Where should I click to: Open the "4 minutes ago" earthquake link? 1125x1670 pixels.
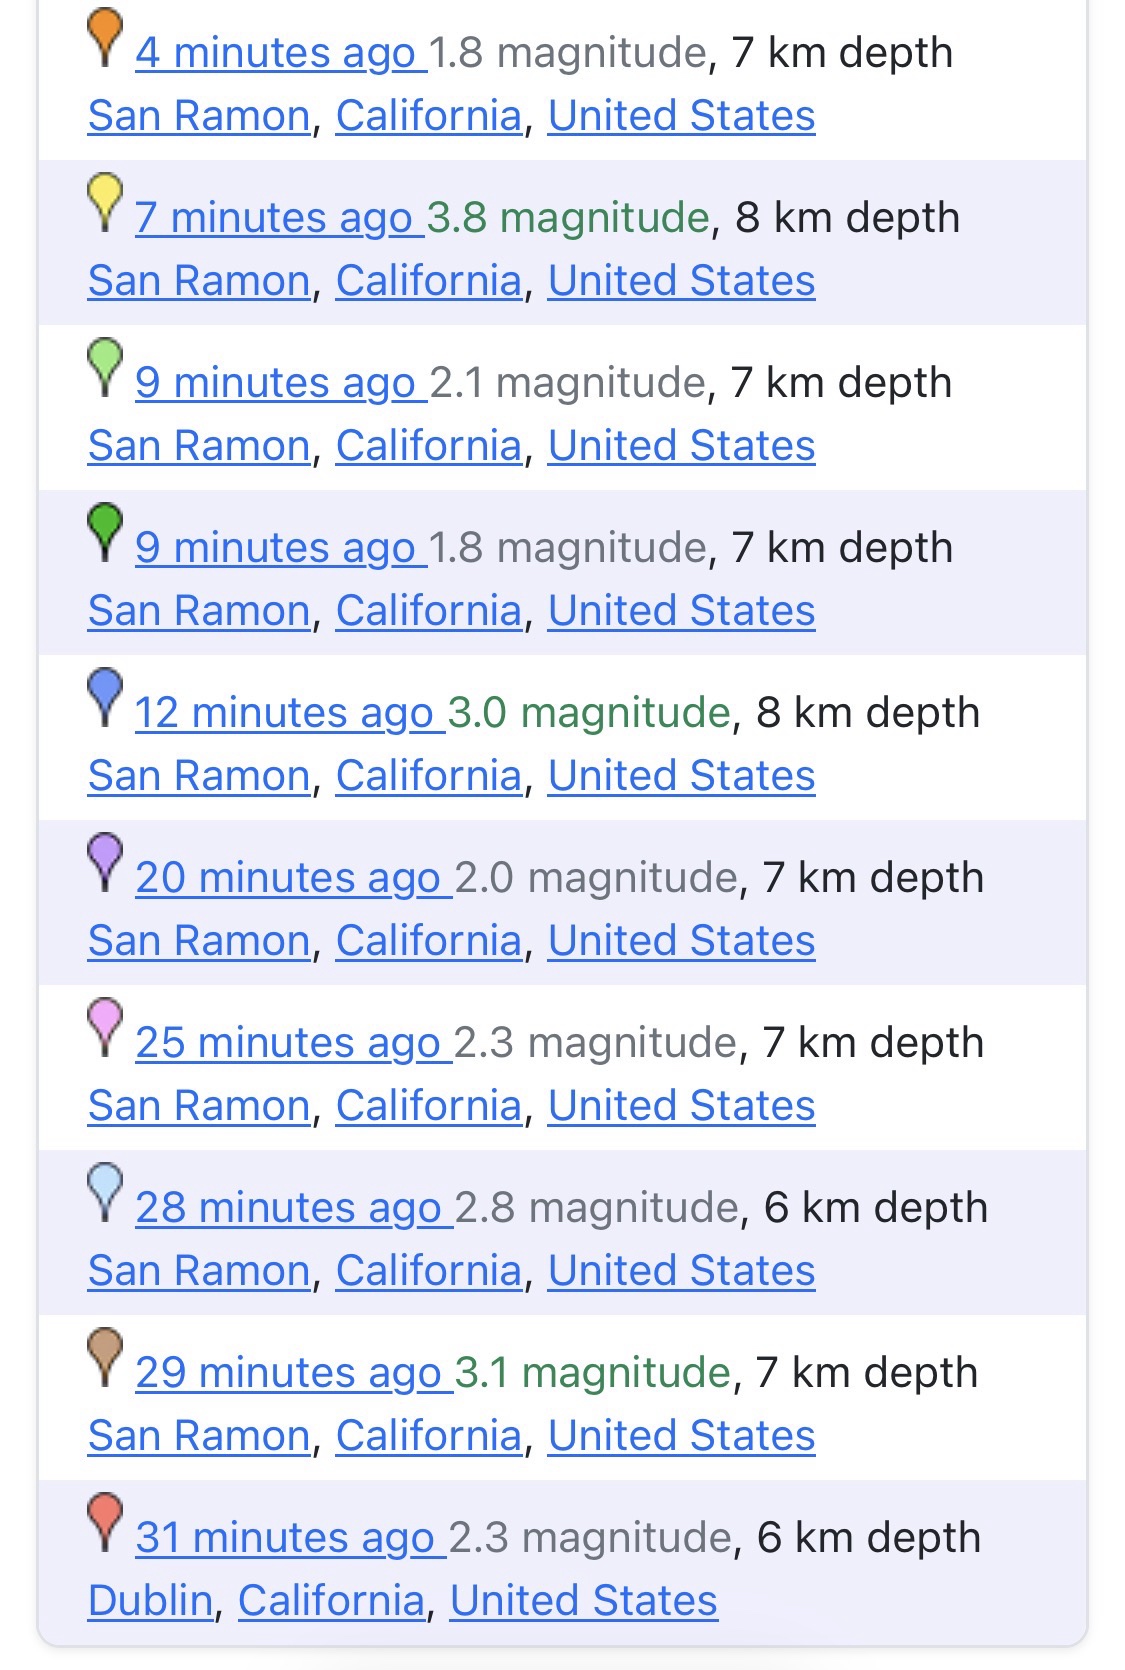[x=275, y=53]
